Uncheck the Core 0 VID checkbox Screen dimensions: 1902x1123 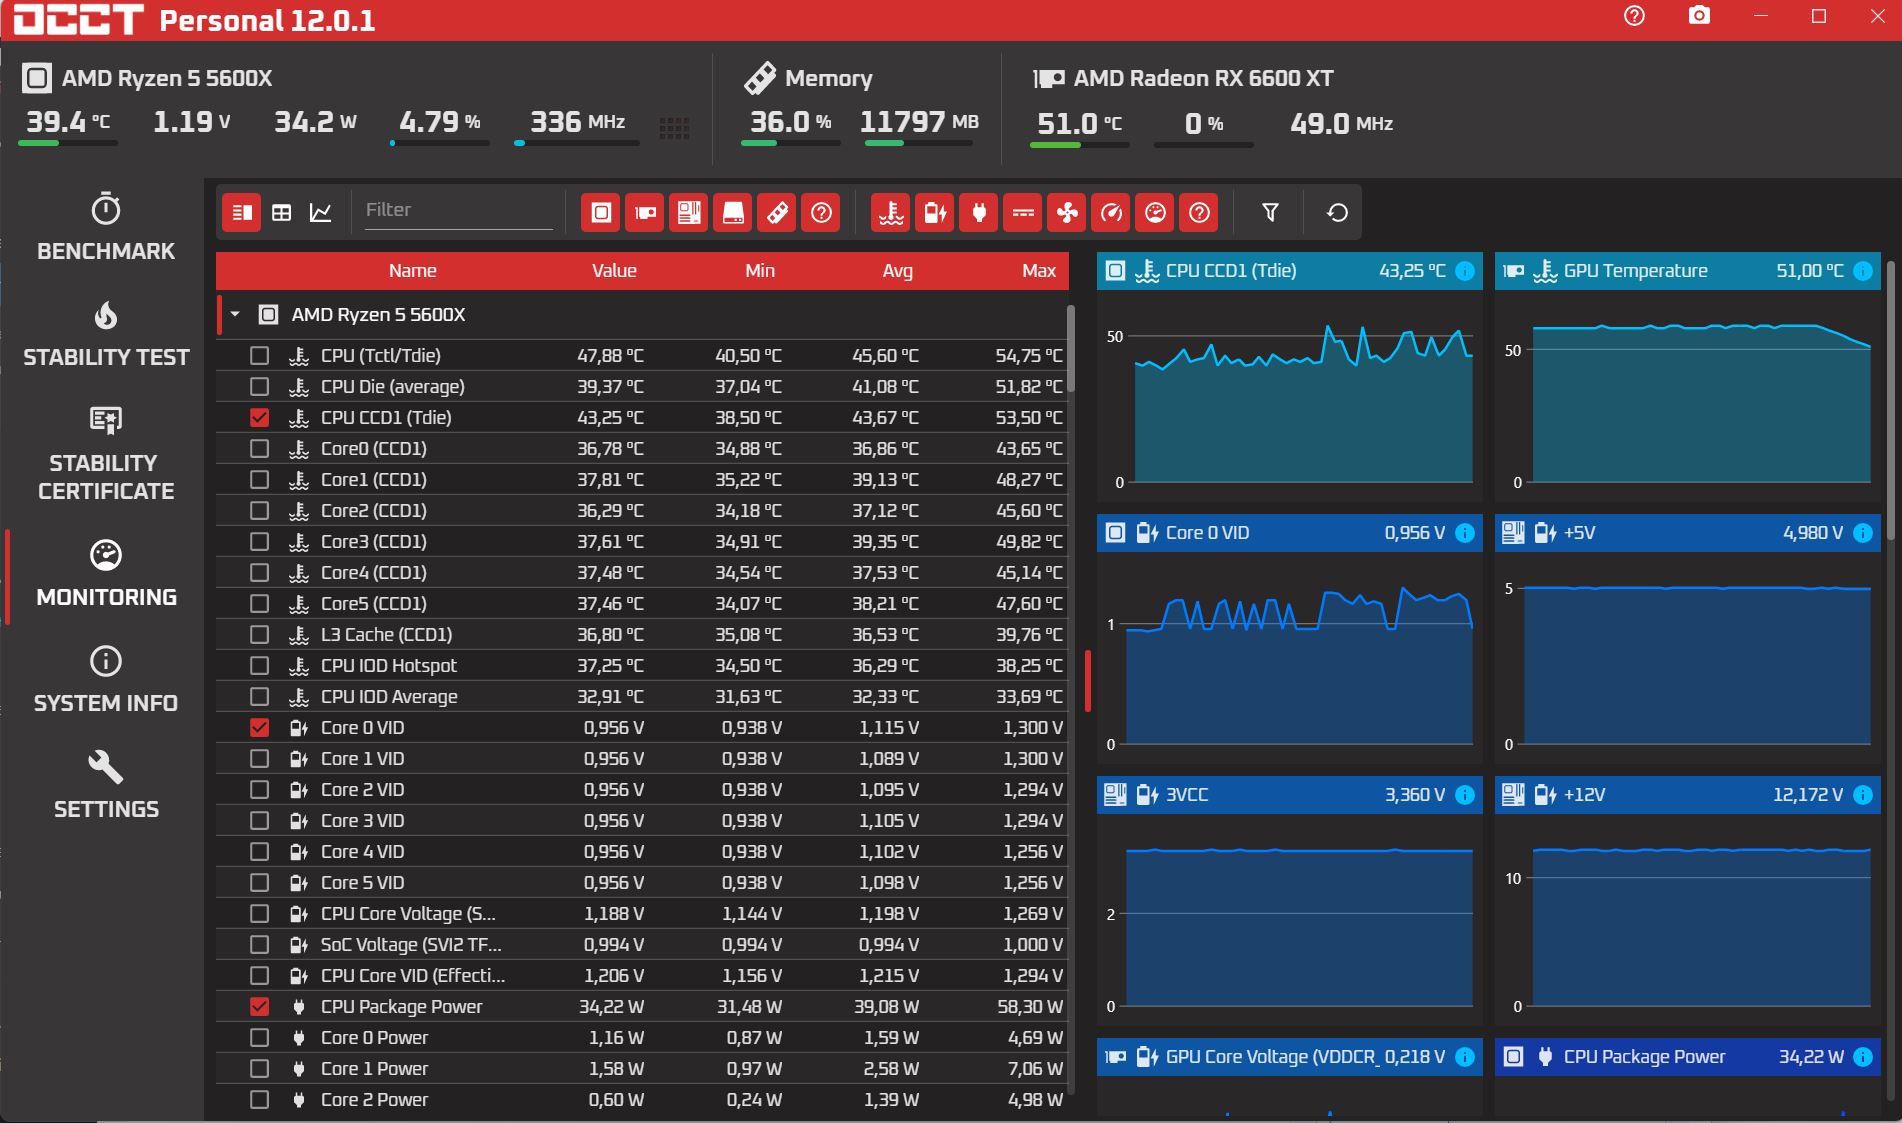[260, 727]
